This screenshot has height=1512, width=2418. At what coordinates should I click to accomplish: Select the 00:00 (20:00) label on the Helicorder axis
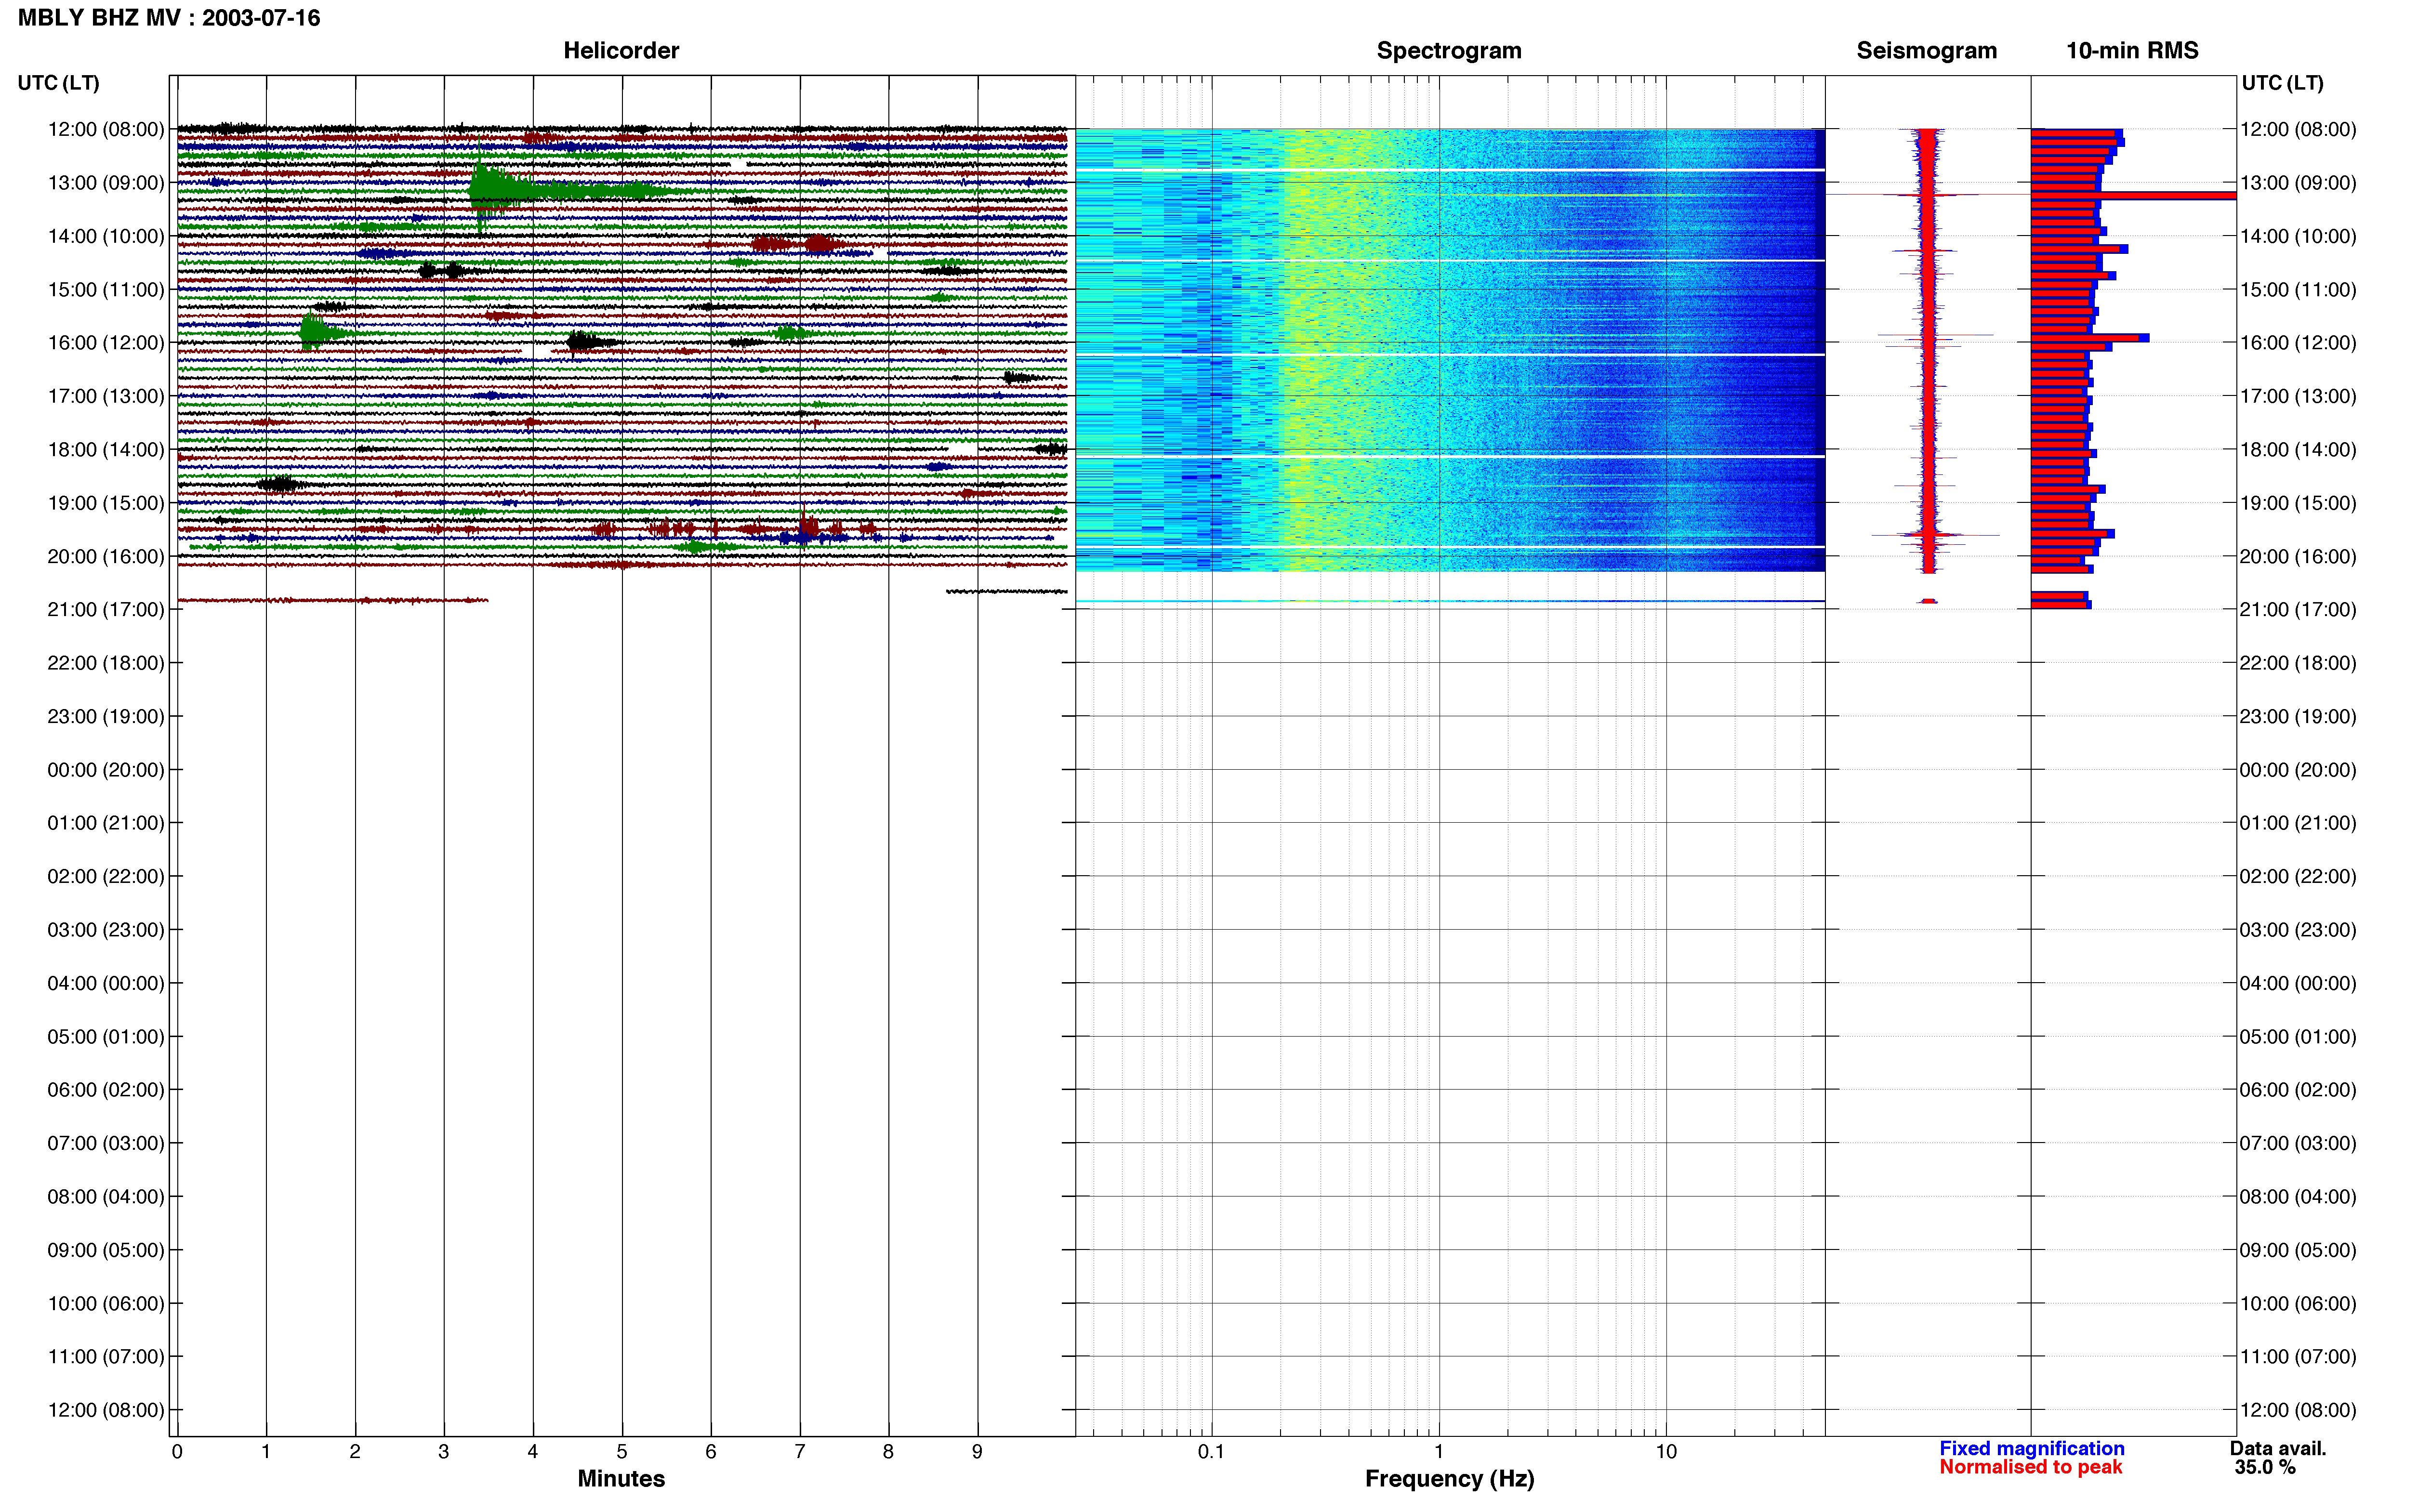click(106, 770)
